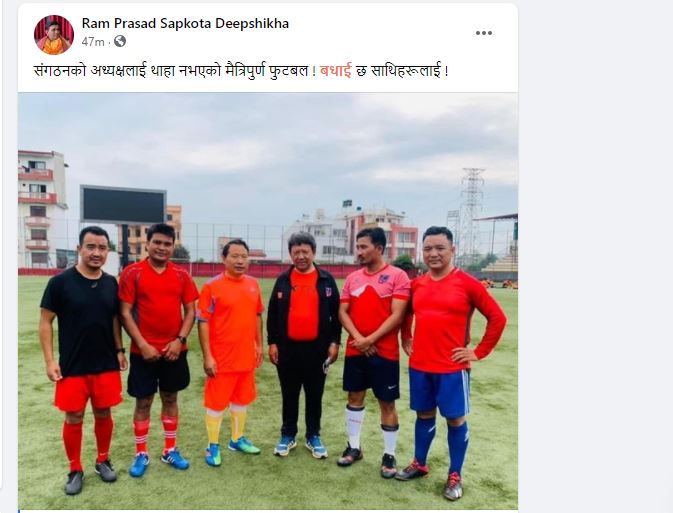Click the man in pink-red patterned jersey
Image resolution: width=673 pixels, height=513 pixels.
[x=374, y=352]
